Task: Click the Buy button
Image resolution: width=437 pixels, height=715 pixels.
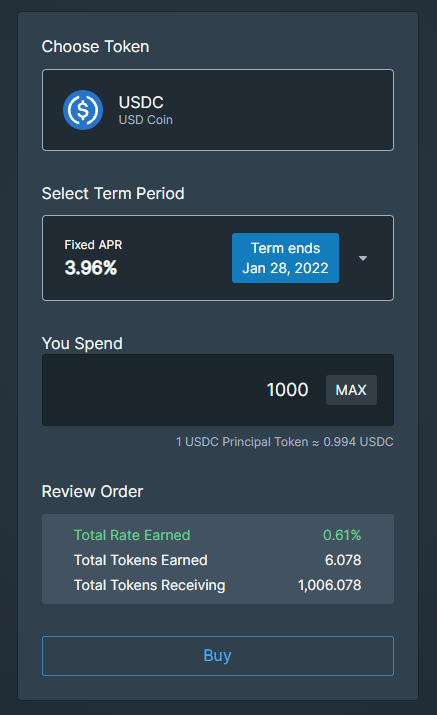Action: pos(218,656)
